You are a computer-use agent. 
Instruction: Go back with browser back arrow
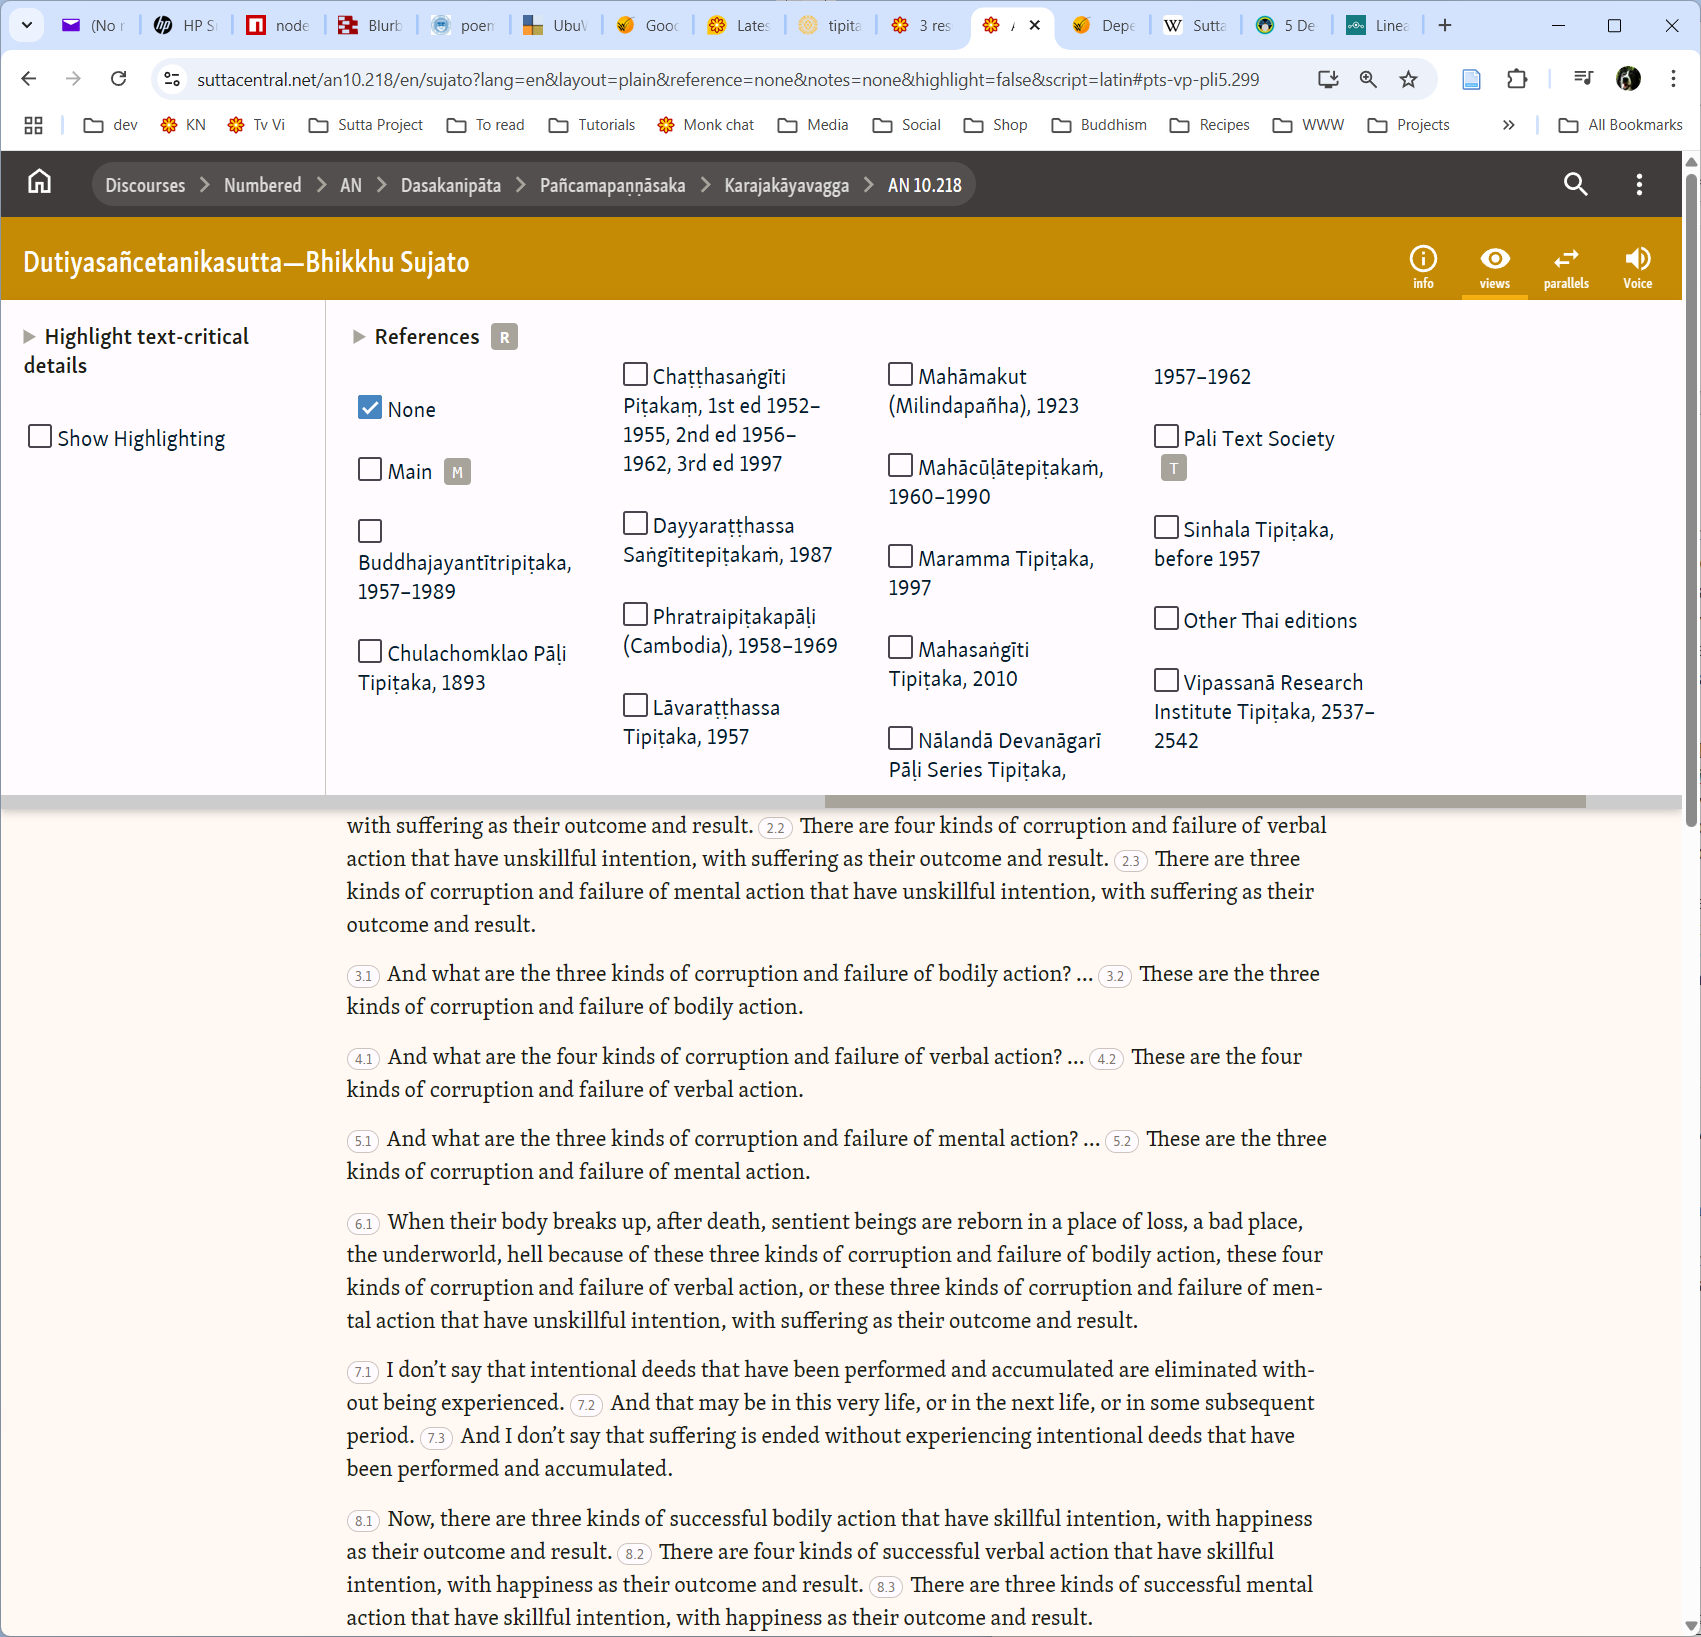(x=29, y=79)
